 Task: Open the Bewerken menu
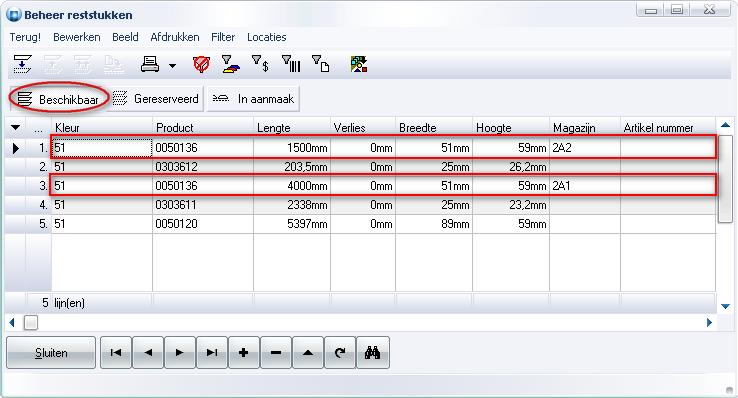(x=77, y=37)
